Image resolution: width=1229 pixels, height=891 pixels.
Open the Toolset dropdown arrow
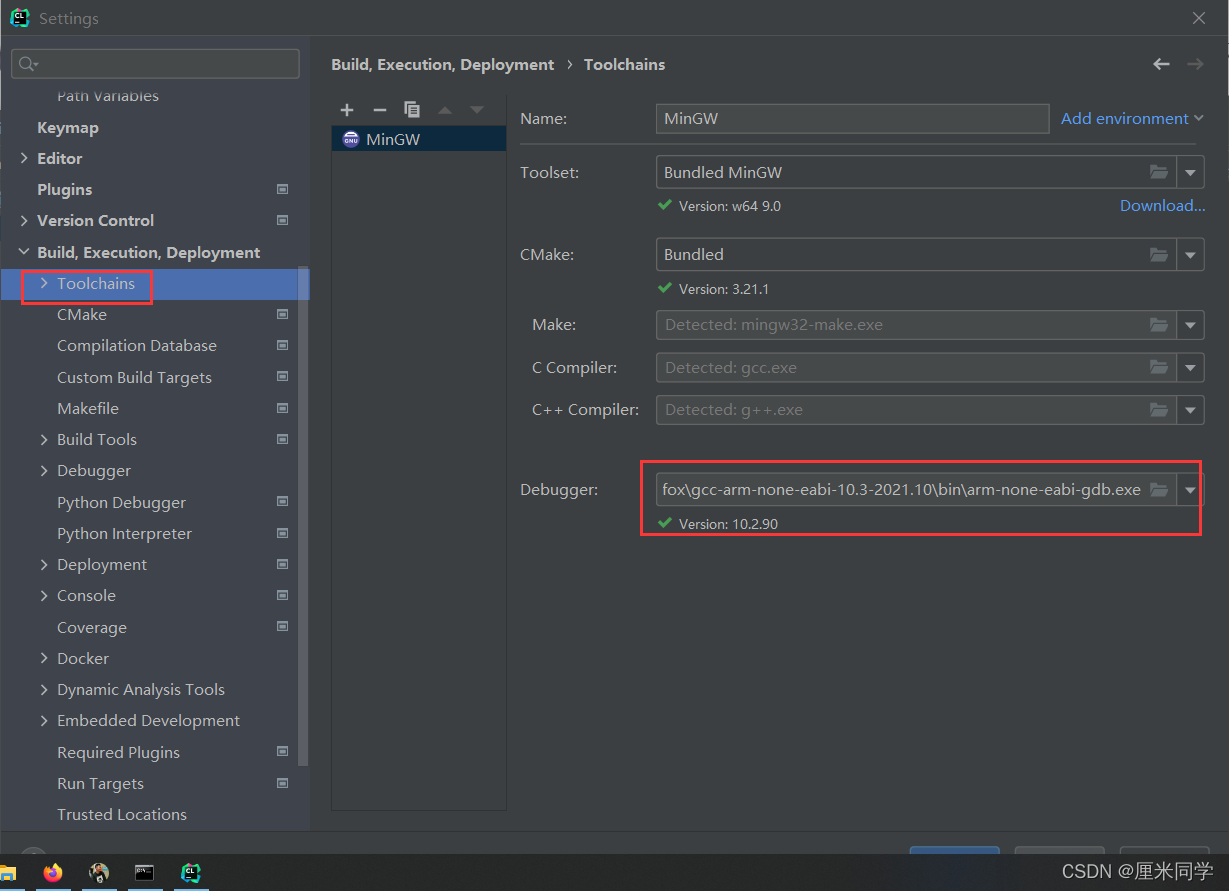(x=1190, y=172)
